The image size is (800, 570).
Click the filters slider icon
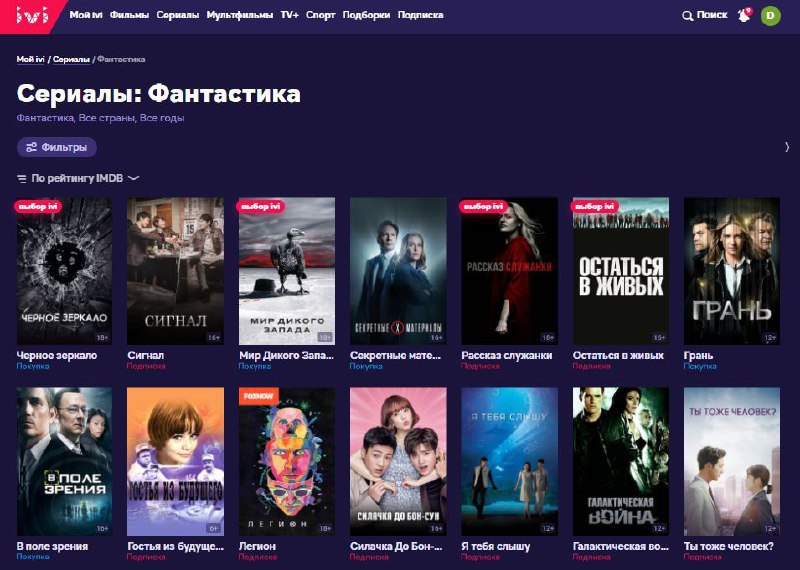[31, 147]
